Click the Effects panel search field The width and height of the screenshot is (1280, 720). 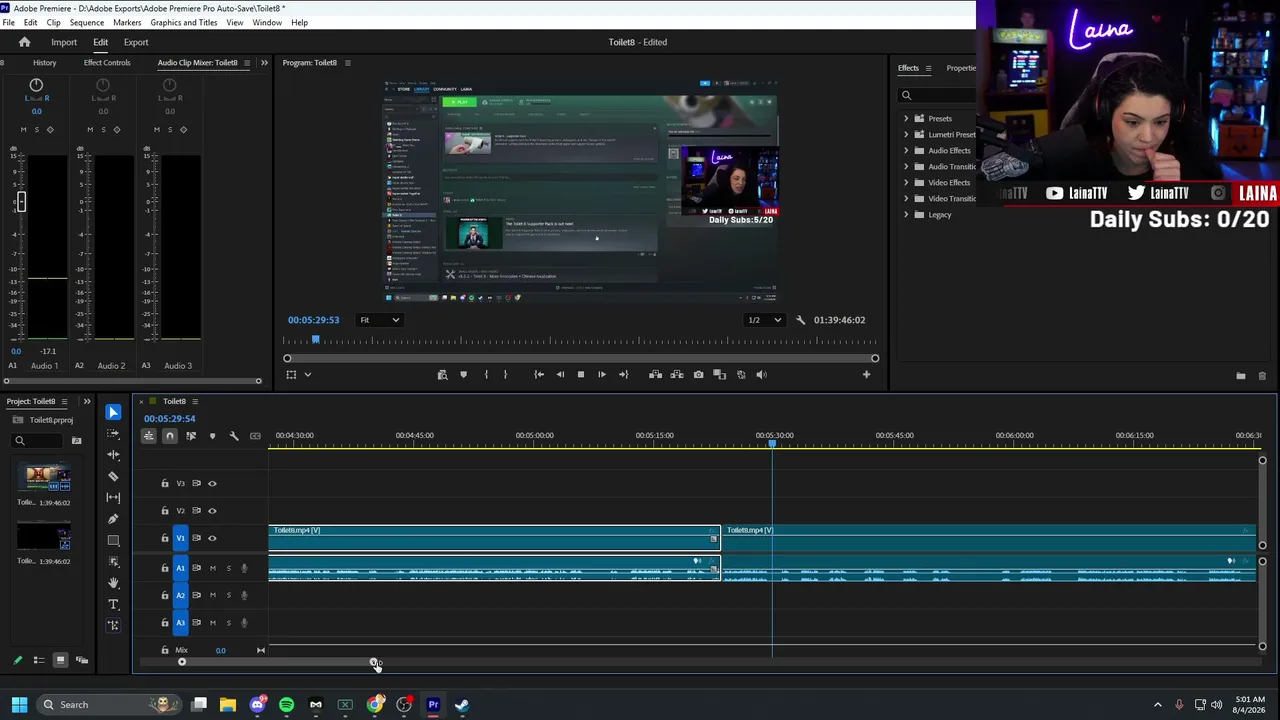click(938, 95)
